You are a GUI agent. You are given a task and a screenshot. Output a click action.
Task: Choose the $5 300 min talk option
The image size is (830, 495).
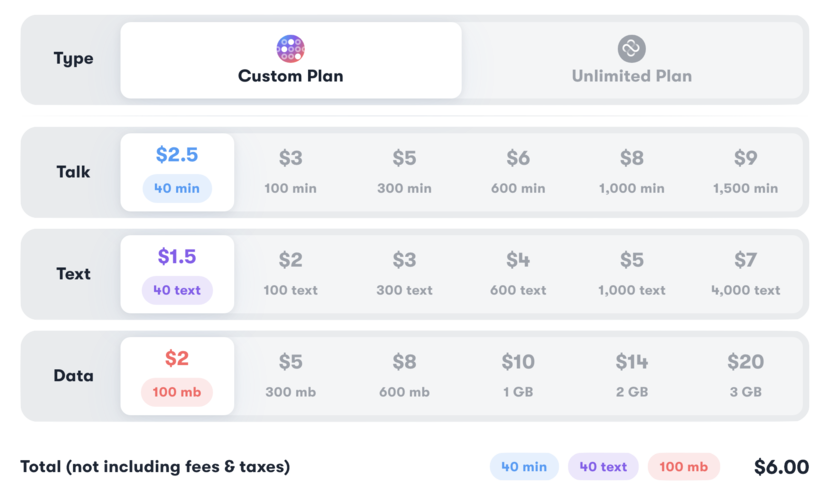404,171
